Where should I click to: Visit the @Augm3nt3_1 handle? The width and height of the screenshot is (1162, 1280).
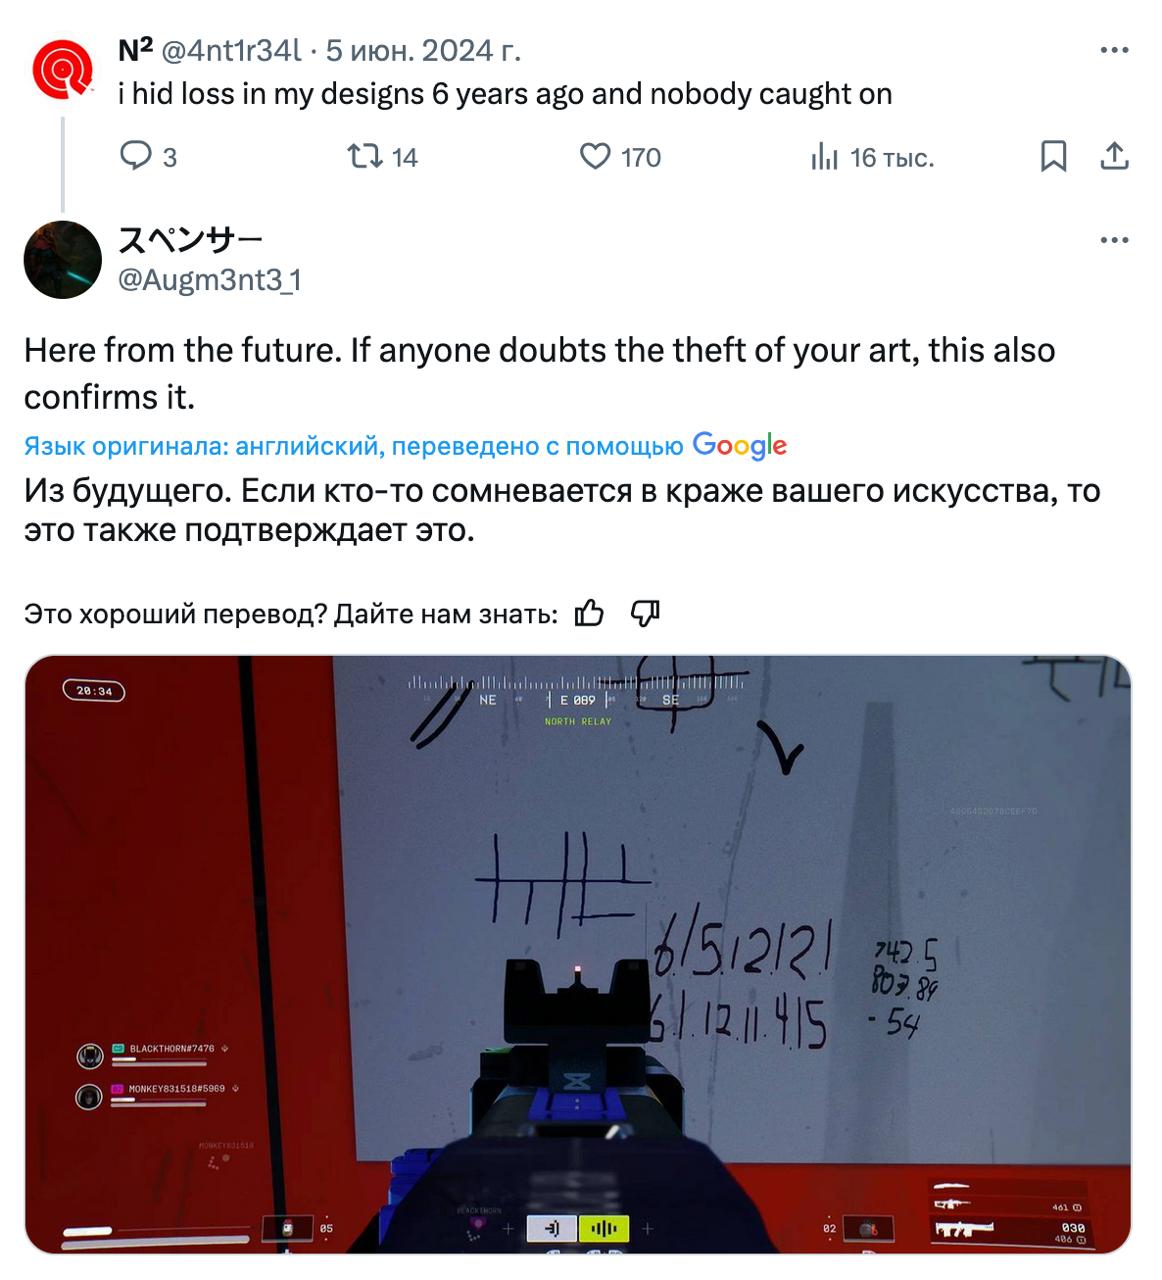[x=209, y=280]
